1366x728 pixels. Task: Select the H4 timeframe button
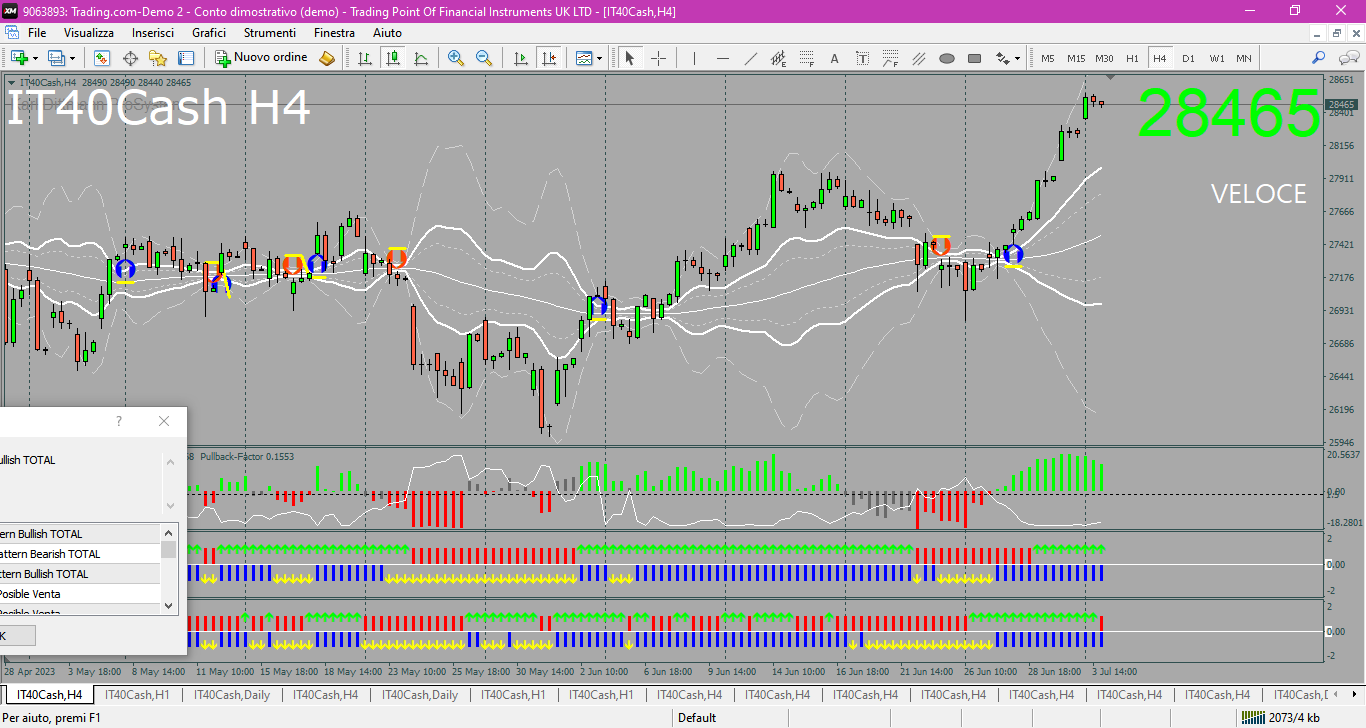tap(1160, 58)
